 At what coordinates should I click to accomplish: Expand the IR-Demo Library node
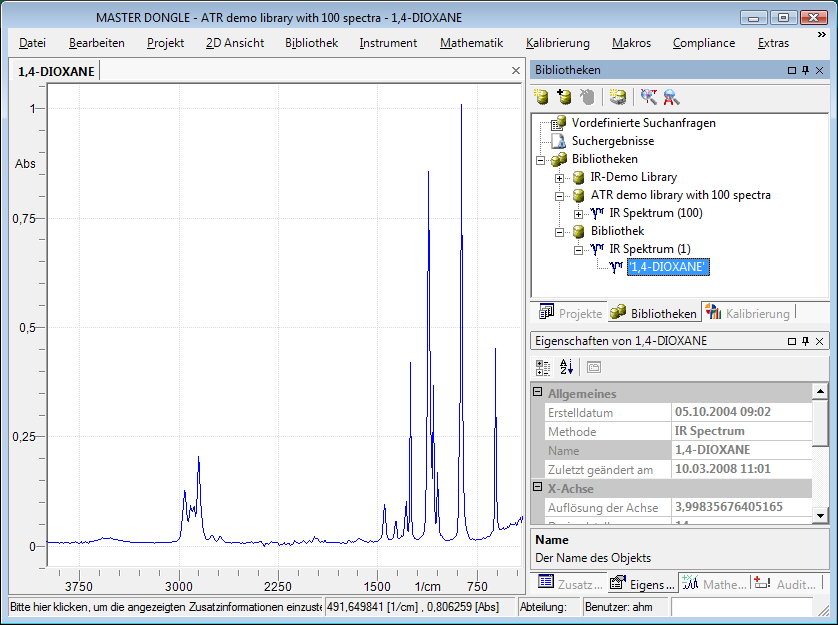pyautogui.click(x=560, y=178)
